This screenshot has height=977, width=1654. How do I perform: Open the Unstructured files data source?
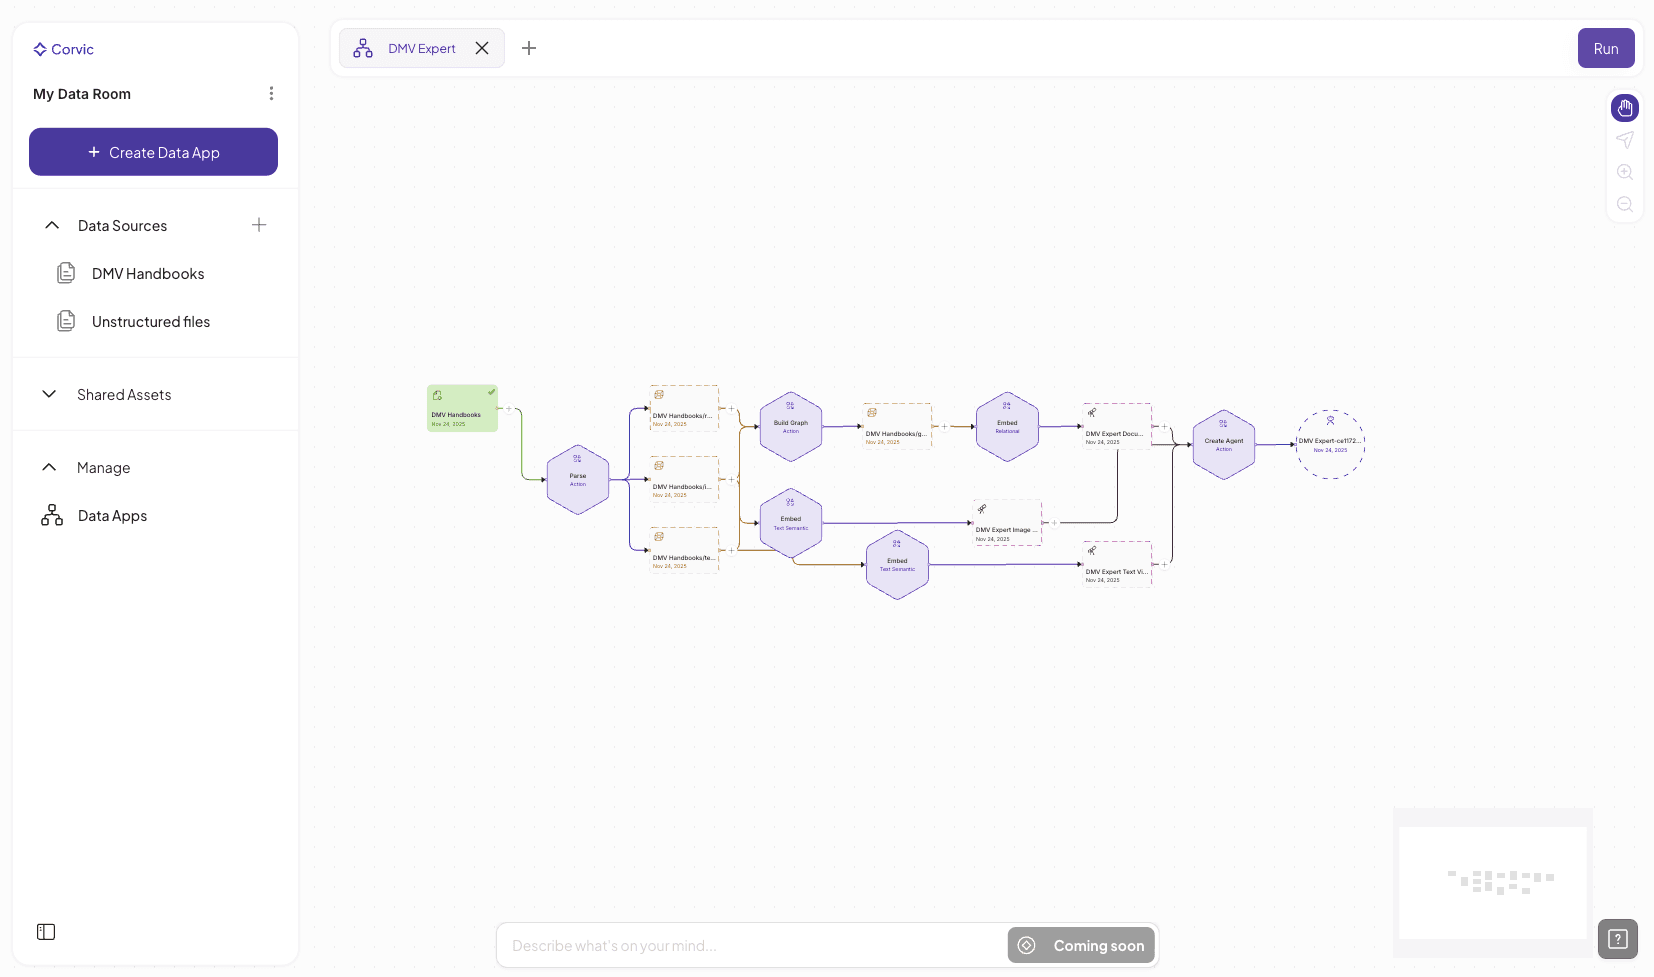(x=150, y=321)
